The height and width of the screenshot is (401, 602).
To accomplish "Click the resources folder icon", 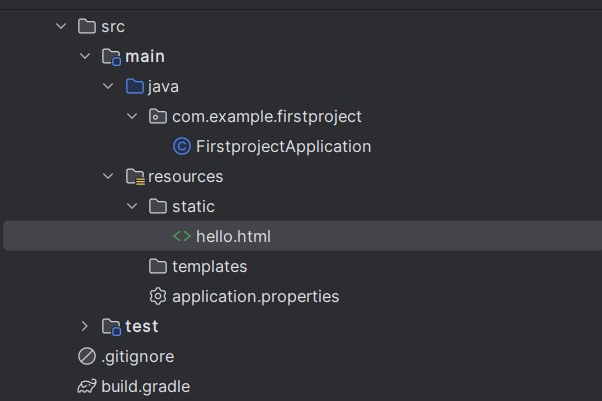I will pos(135,177).
